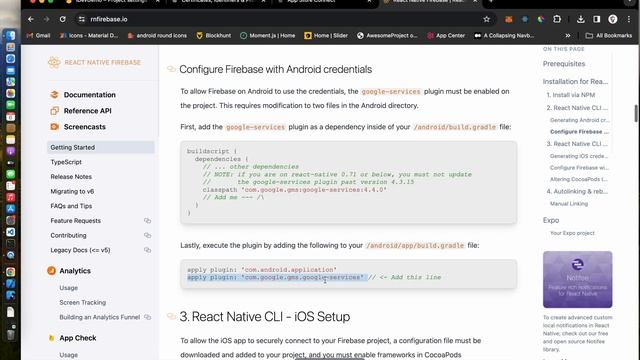
Task: Jump to 1. Install via NPM
Action: pos(571,95)
